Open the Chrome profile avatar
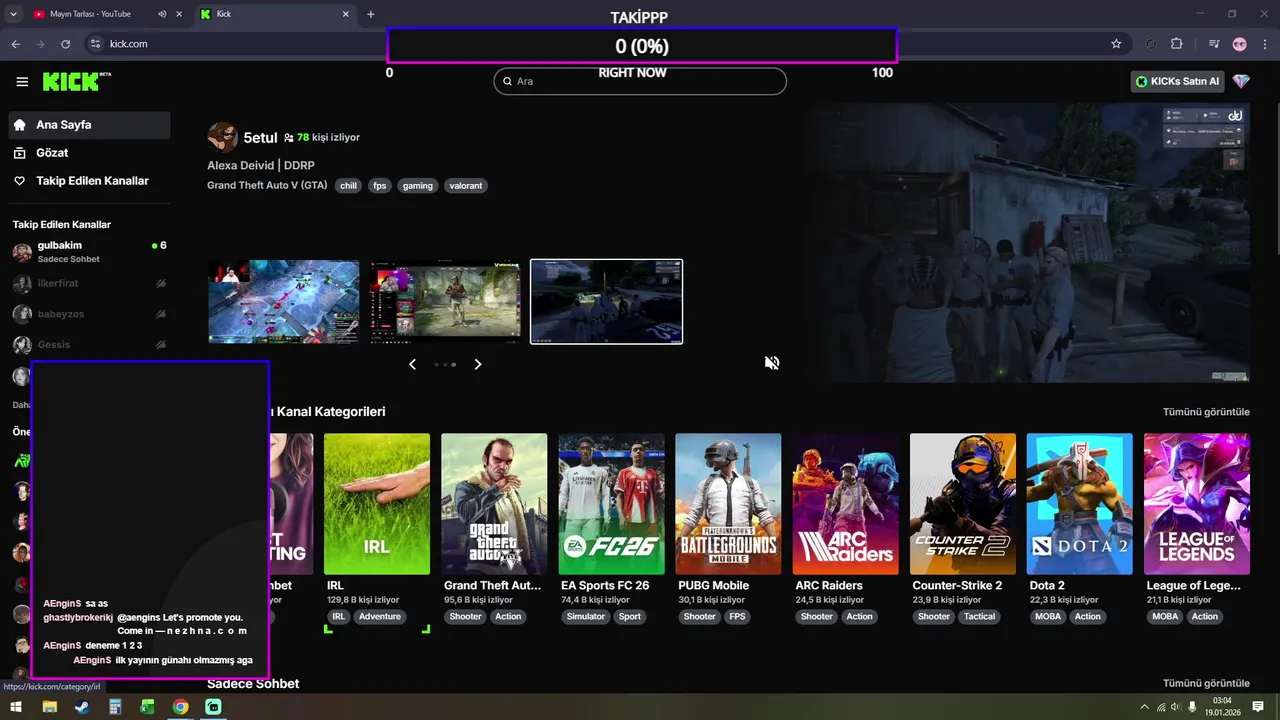This screenshot has width=1280, height=720. pyautogui.click(x=1240, y=44)
